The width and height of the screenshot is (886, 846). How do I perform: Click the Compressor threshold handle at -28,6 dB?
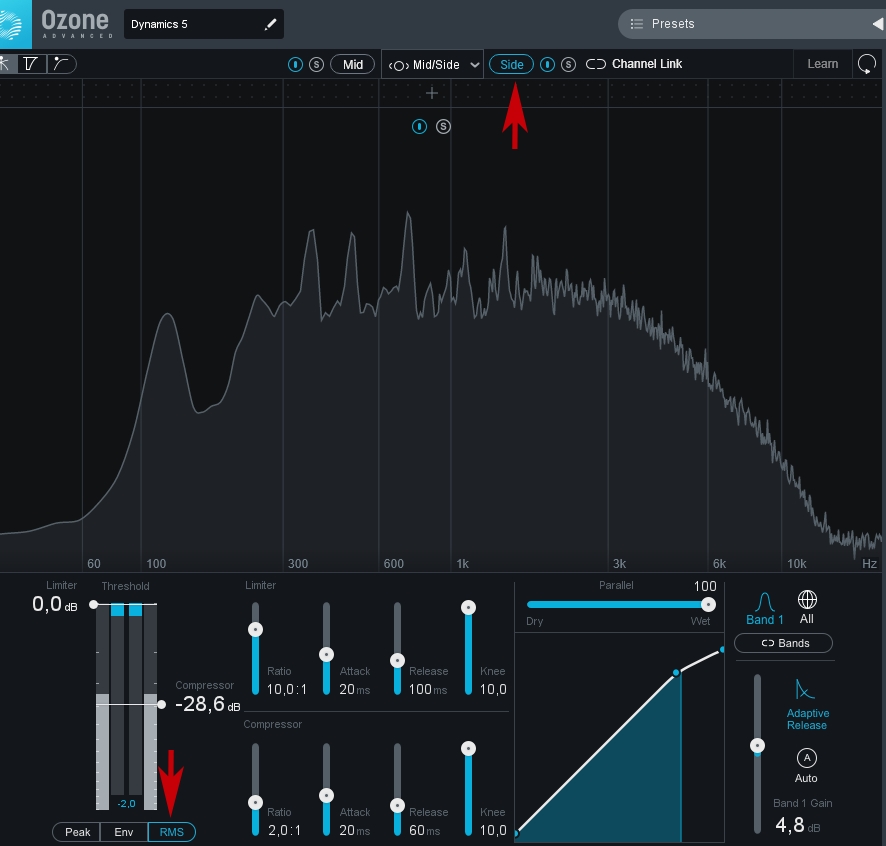[162, 705]
